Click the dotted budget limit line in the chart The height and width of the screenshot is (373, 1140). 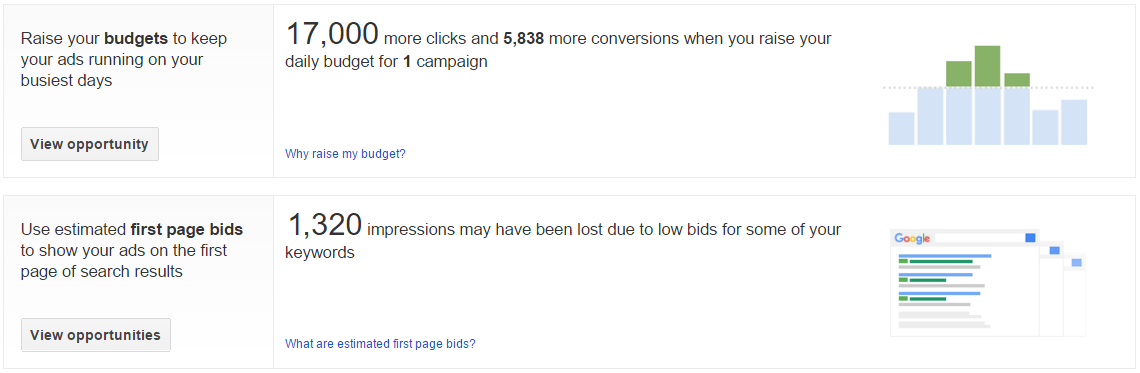pyautogui.click(x=988, y=87)
